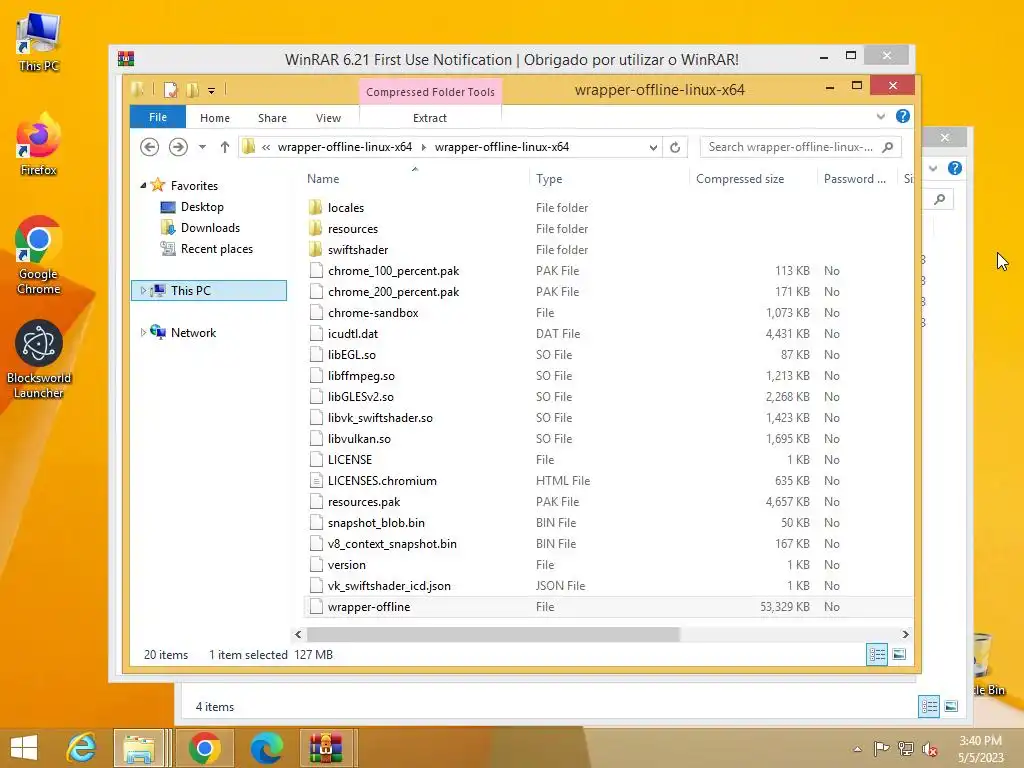The height and width of the screenshot is (768, 1024).
Task: Open File Explorer taskbar button
Action: (139, 748)
